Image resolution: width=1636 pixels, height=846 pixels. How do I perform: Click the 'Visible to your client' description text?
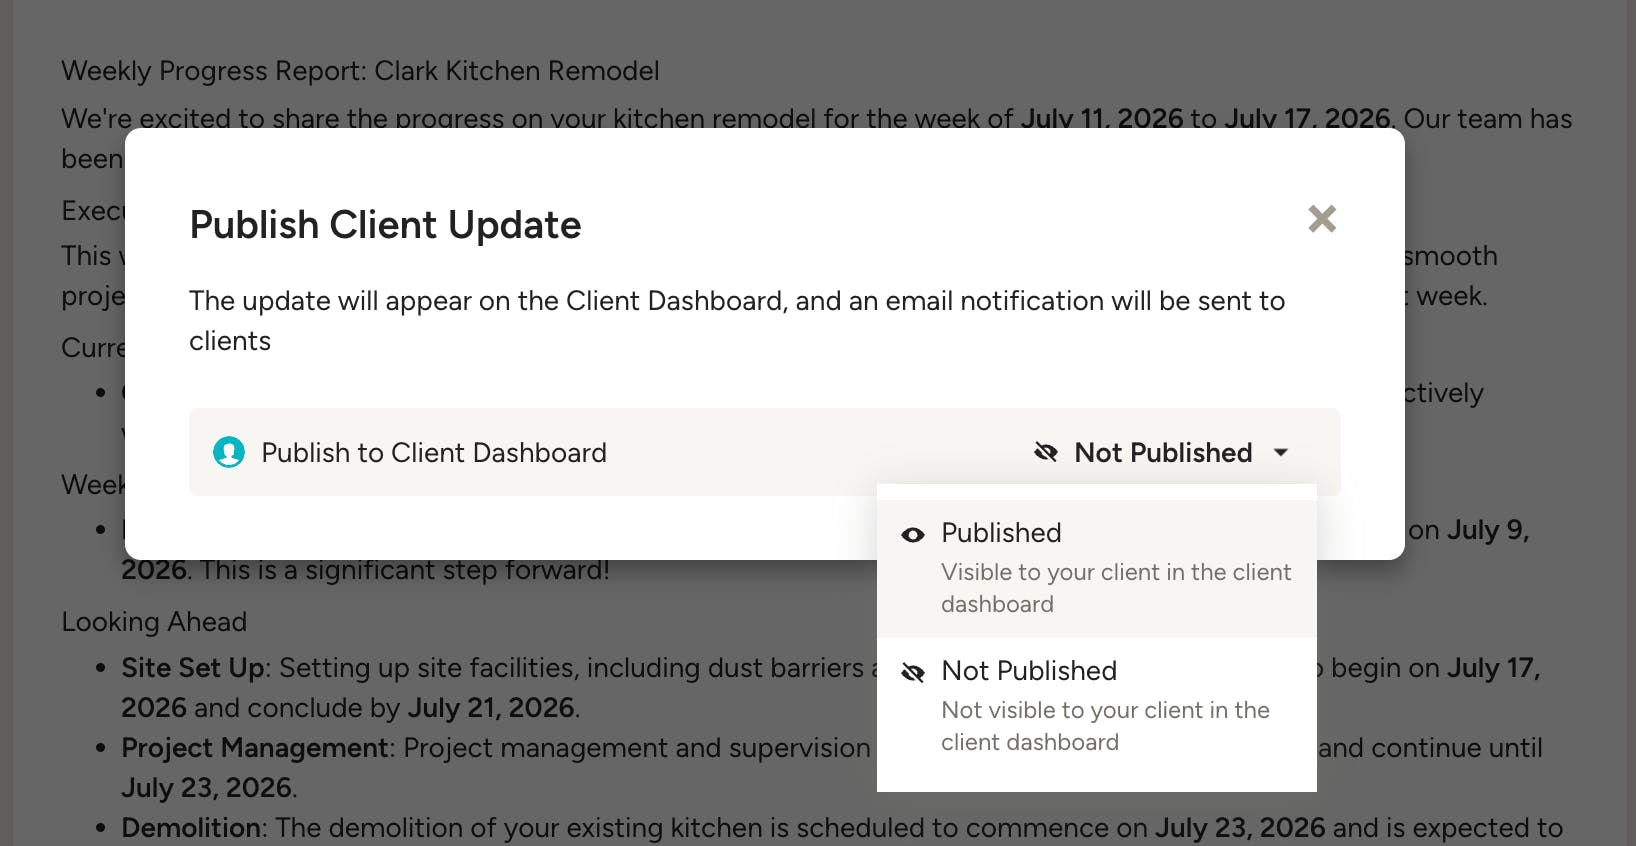tap(1116, 588)
